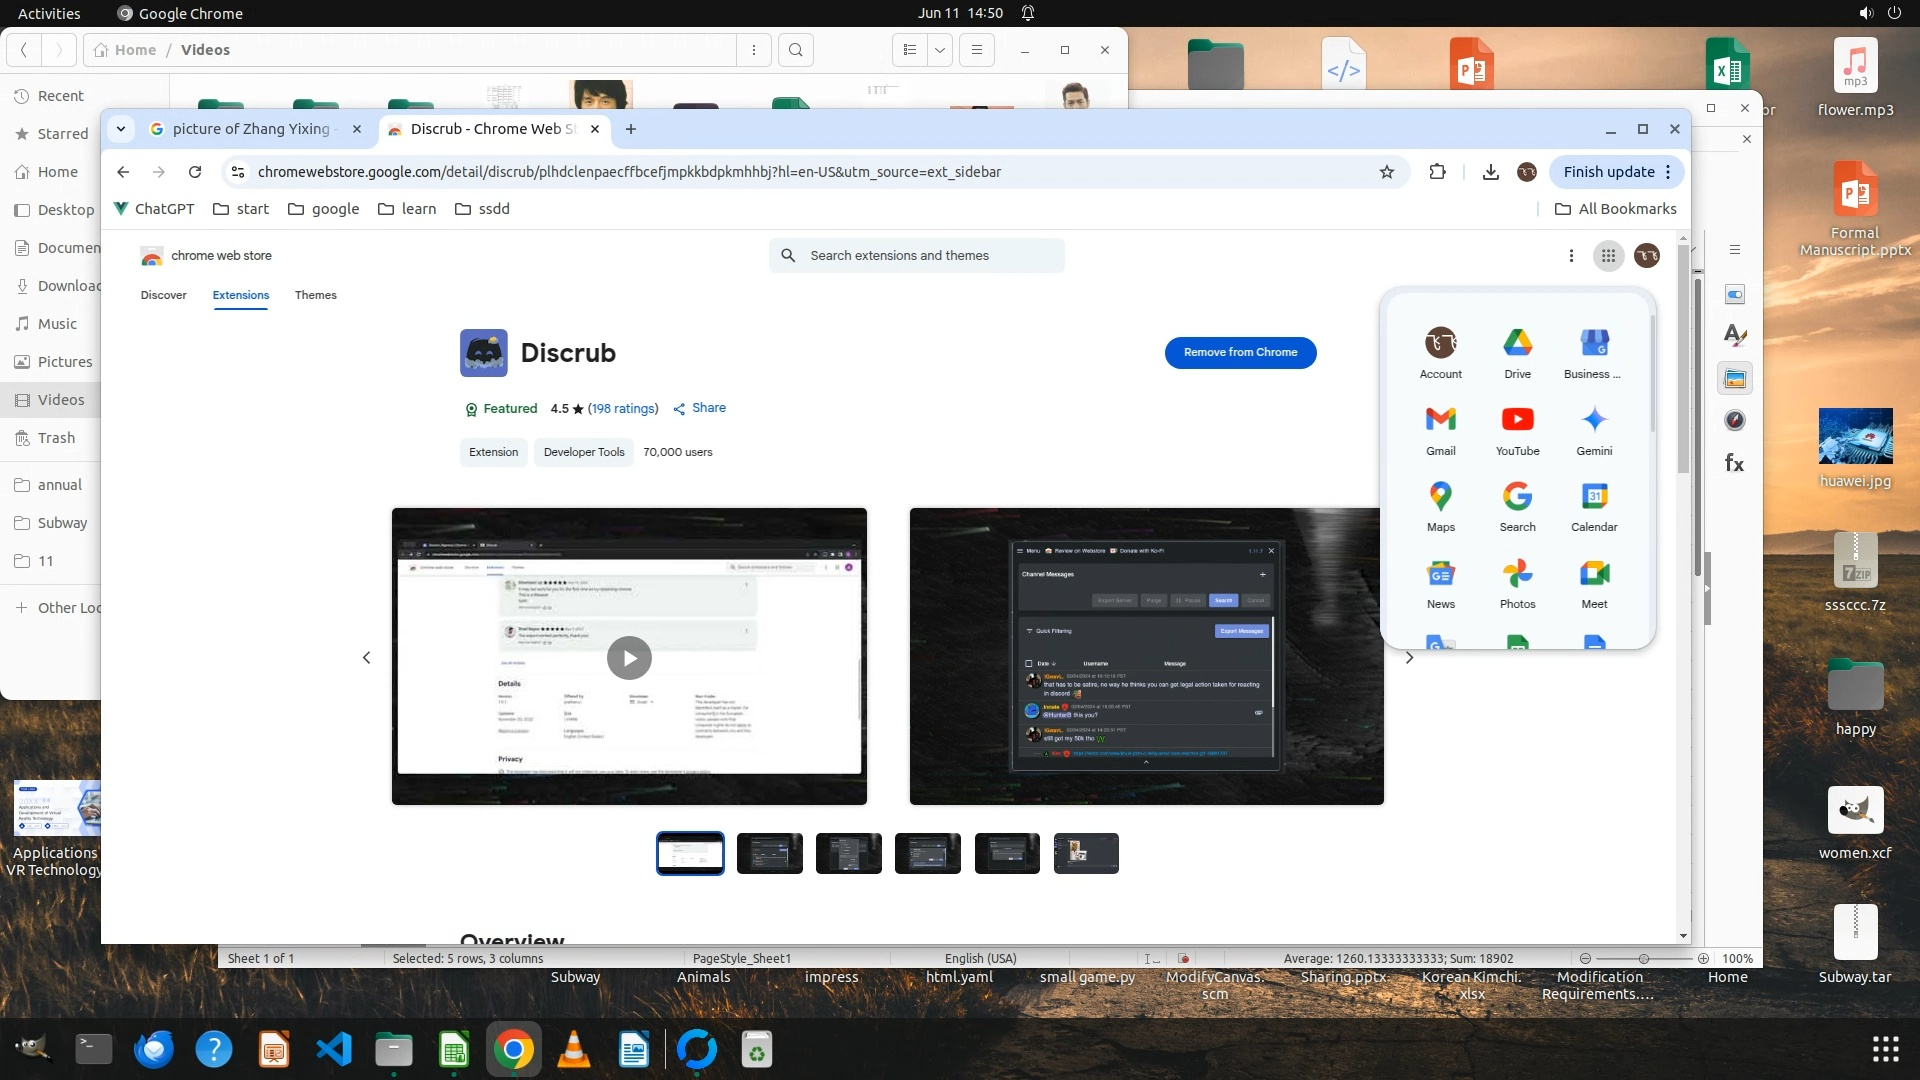1920x1080 pixels.
Task: Click Remove from Chrome button
Action: pos(1240,353)
